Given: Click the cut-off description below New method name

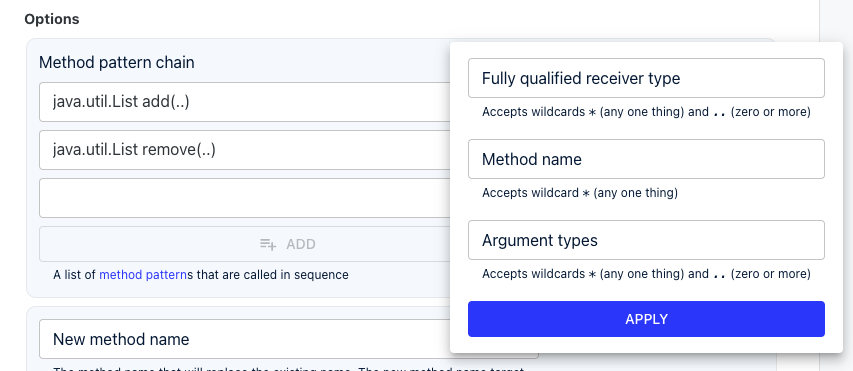Looking at the screenshot, I should (288, 369).
